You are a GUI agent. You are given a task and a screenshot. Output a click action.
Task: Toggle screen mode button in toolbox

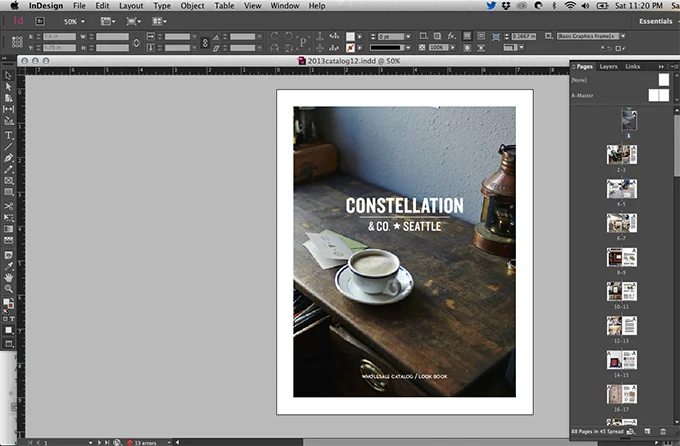point(8,344)
